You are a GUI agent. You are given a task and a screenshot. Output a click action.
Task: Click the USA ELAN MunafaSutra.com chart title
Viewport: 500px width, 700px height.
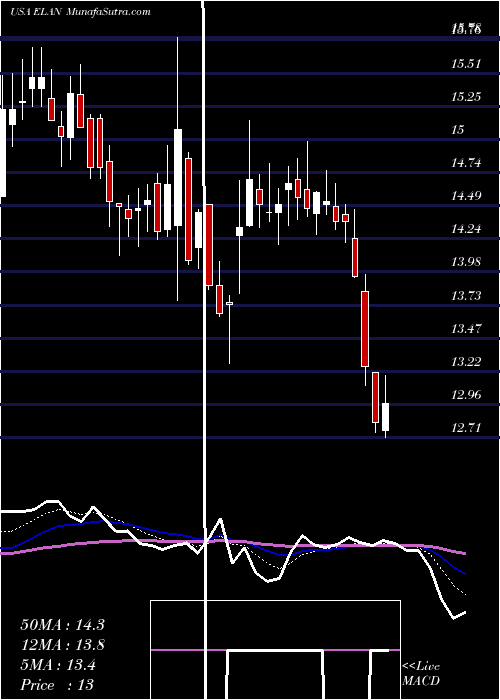pyautogui.click(x=80, y=12)
